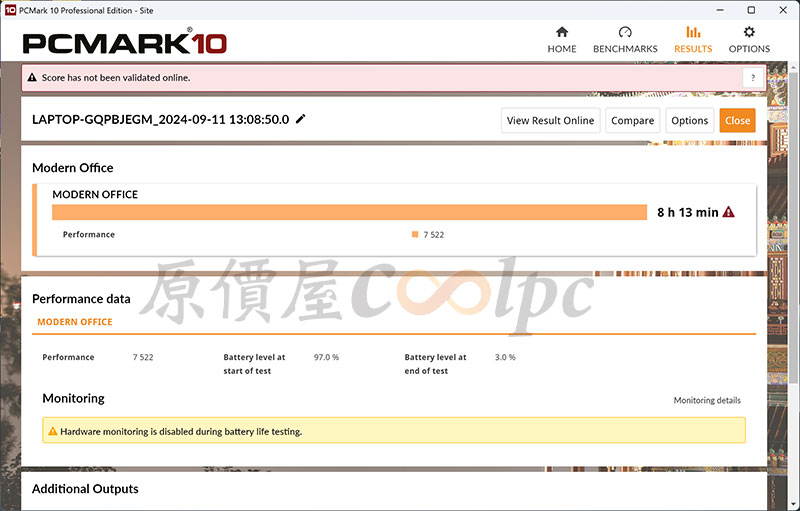
Task: Click the vertical scrollbar on the right
Action: (793, 227)
